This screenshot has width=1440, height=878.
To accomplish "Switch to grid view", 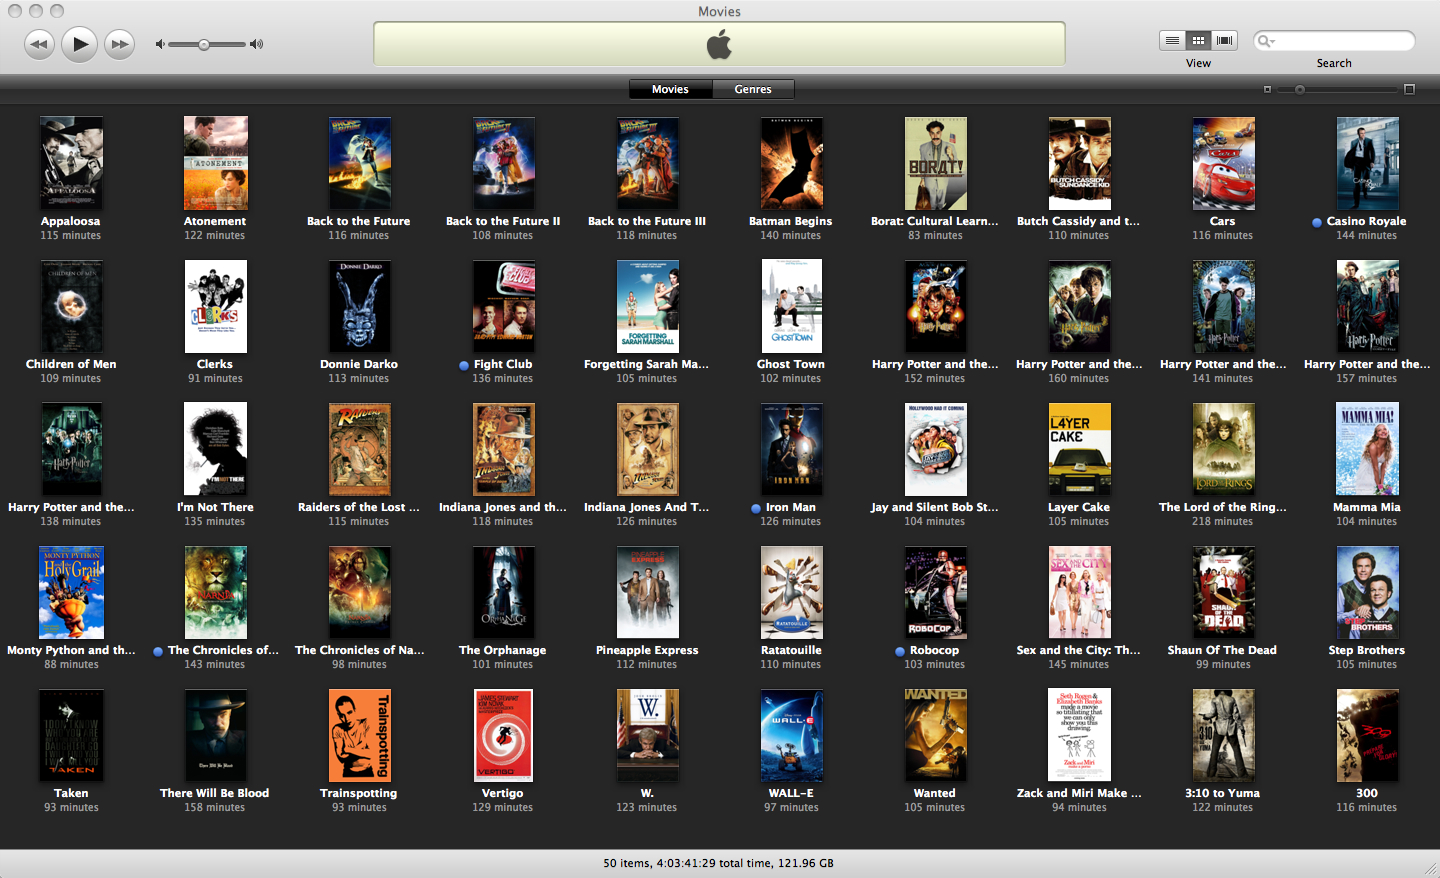I will (1198, 41).
